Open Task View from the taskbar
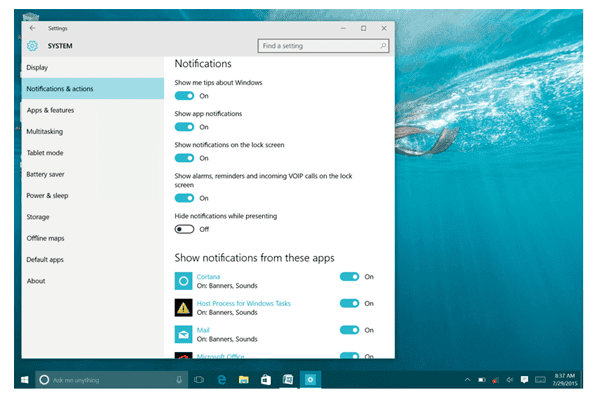The image size is (600, 397). (199, 380)
